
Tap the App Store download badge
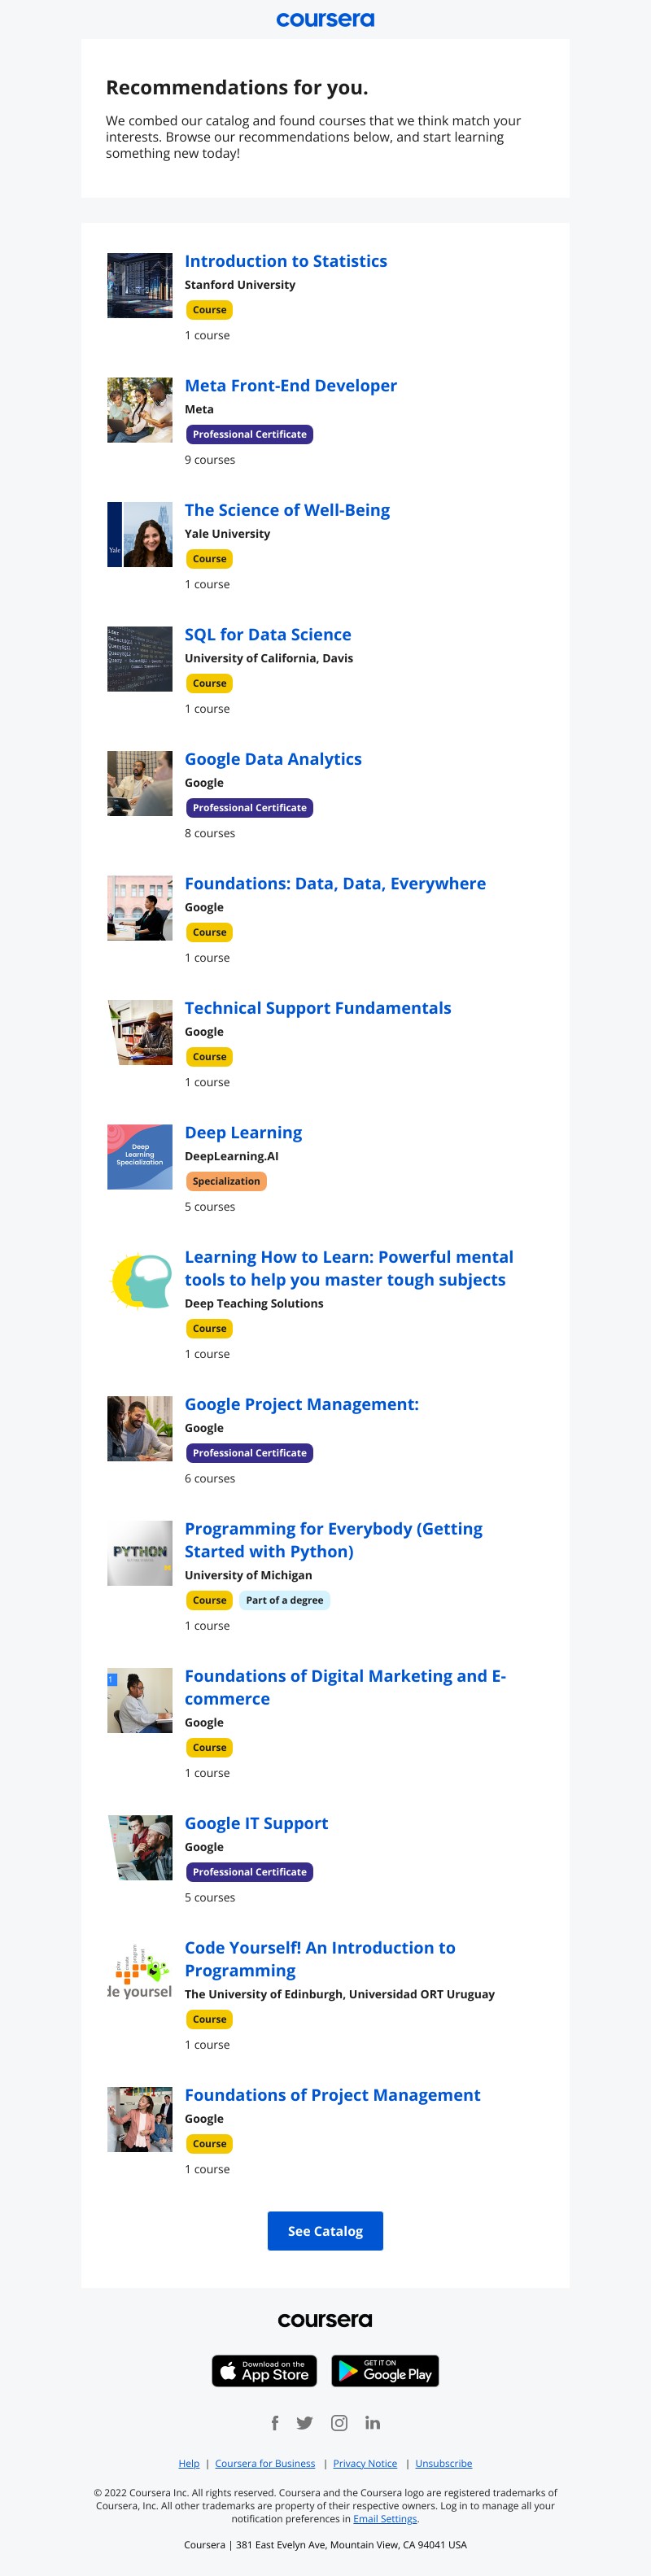click(x=264, y=2370)
